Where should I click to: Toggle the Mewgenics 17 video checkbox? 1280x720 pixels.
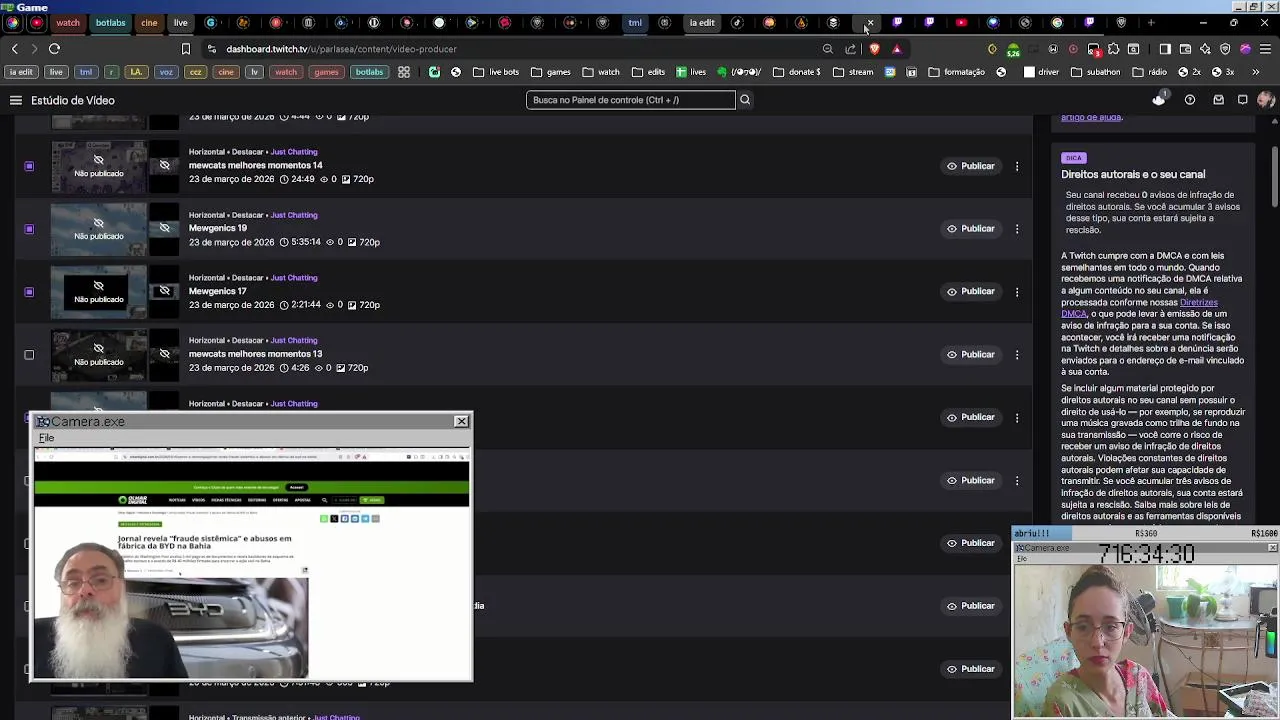point(29,292)
